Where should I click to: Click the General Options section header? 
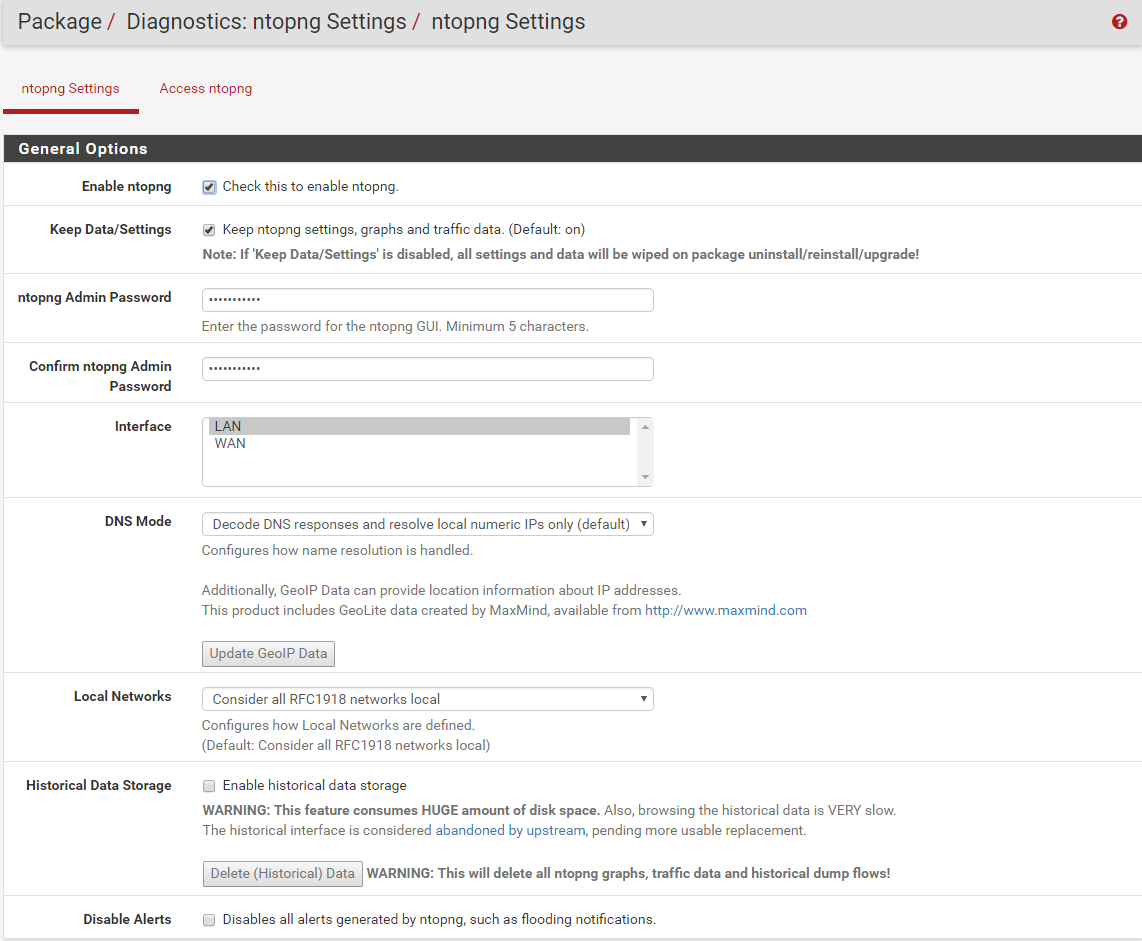[572, 149]
